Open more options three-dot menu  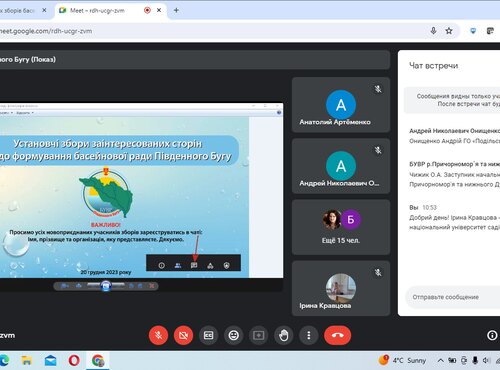tap(309, 335)
